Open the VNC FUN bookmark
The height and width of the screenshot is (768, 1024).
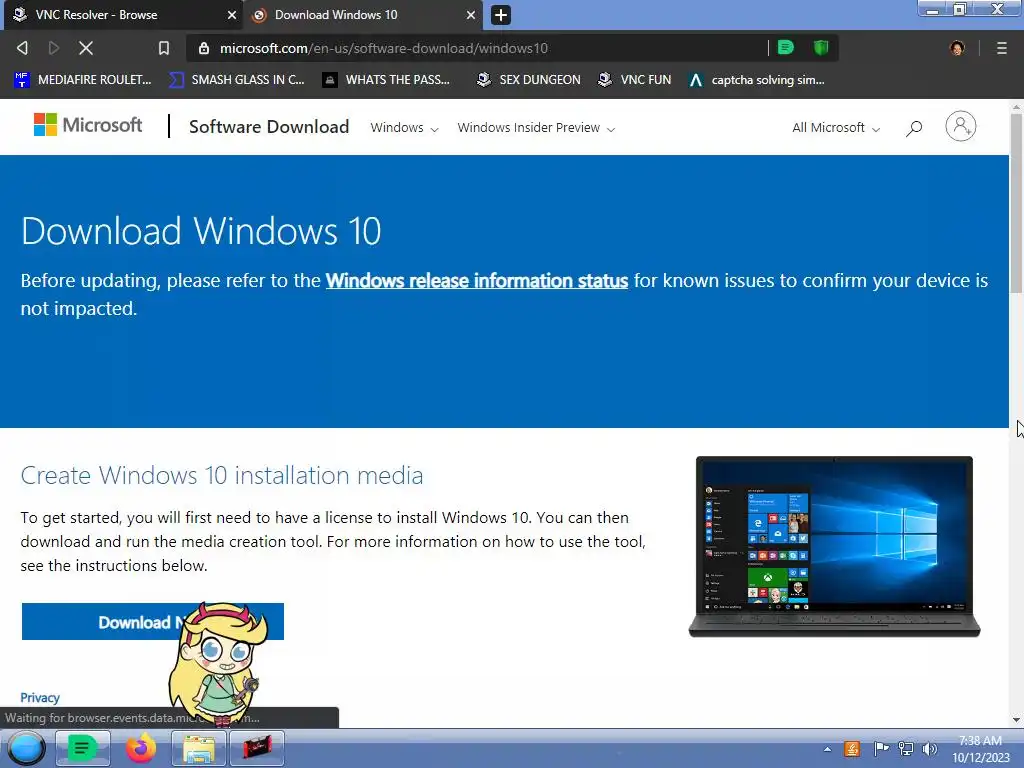[x=634, y=80]
